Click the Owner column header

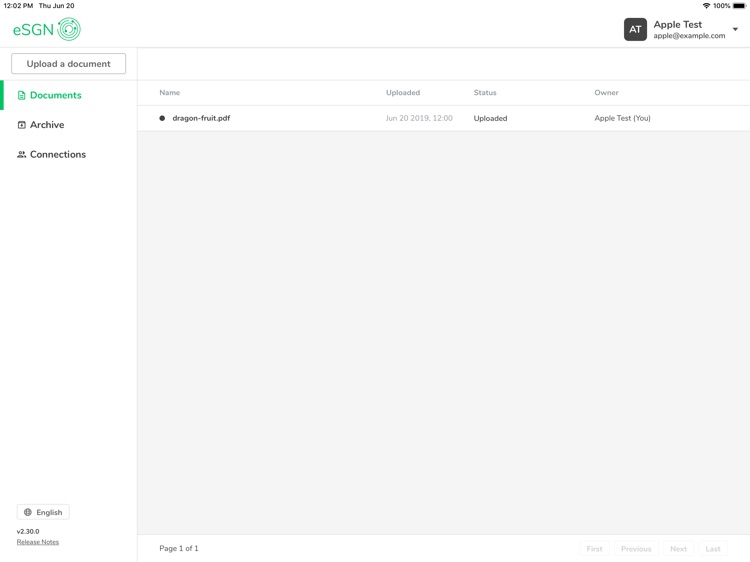606,93
